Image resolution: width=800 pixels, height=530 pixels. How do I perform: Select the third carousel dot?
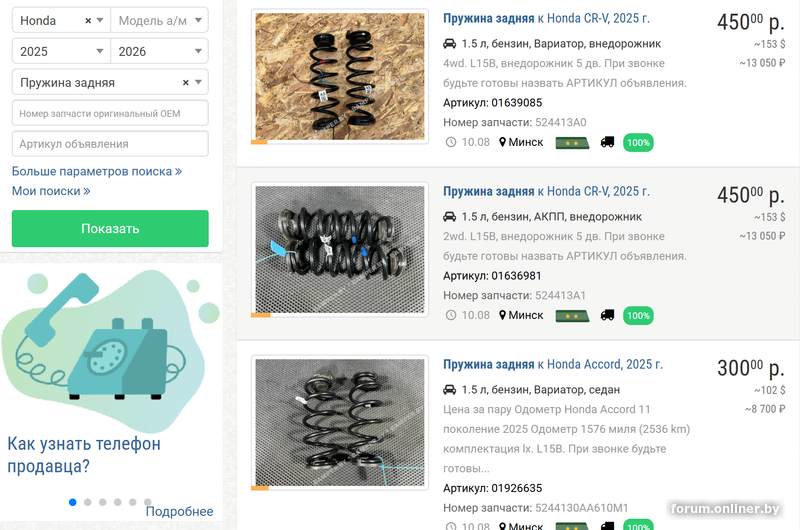103,502
